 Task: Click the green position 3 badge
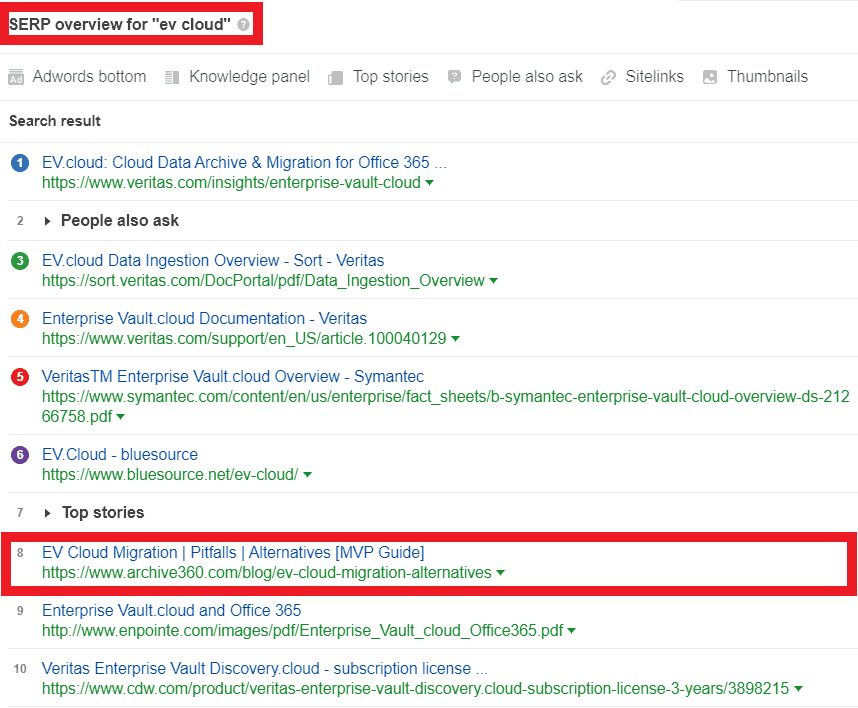coord(20,261)
